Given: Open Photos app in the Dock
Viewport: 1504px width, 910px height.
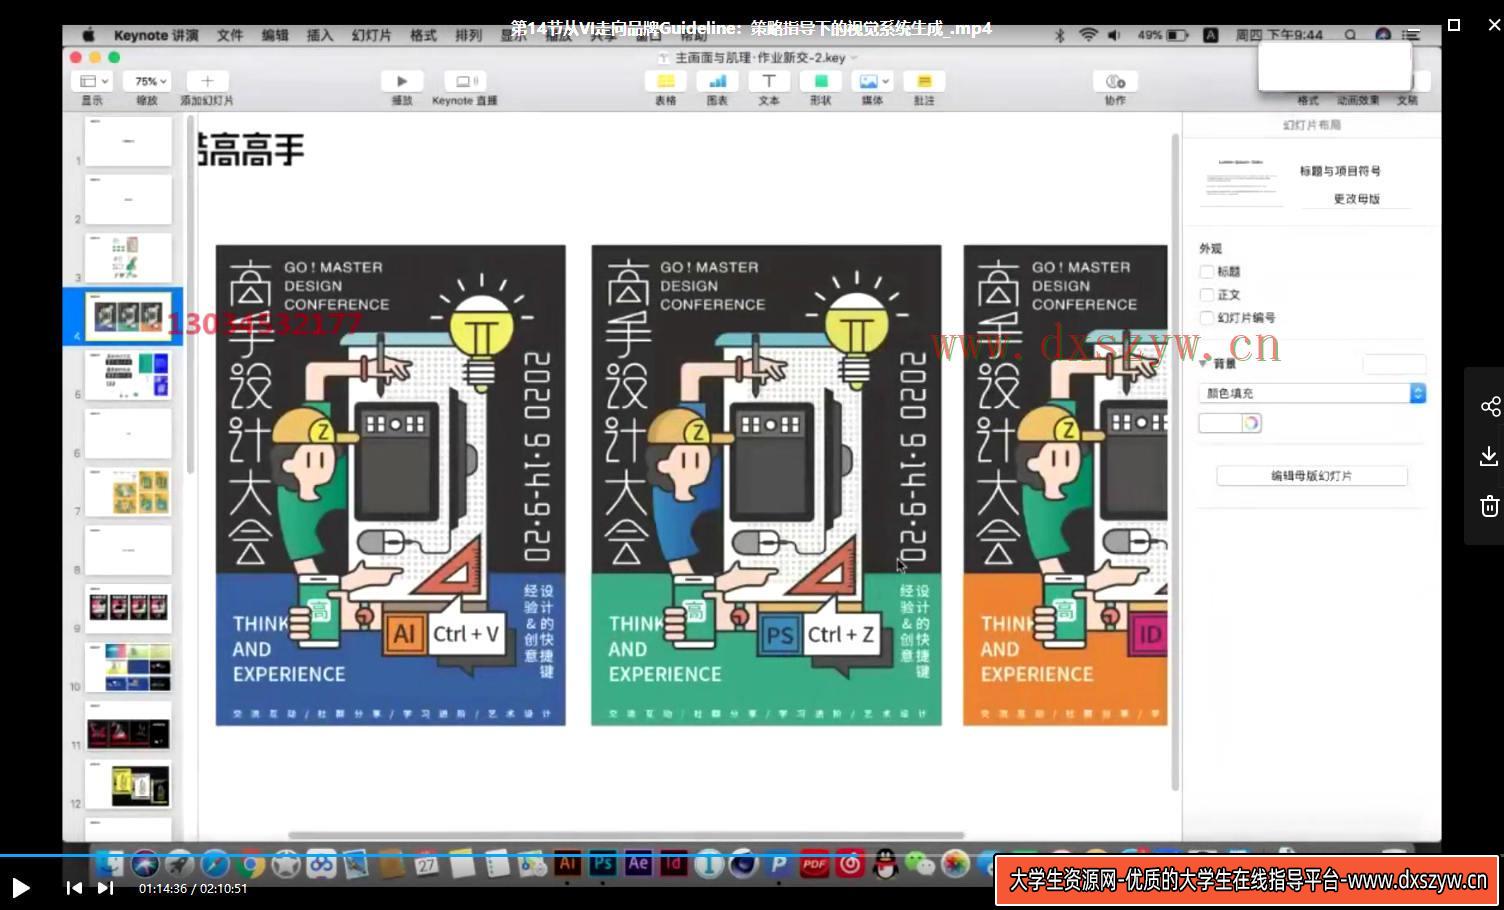Looking at the screenshot, I should (x=956, y=863).
